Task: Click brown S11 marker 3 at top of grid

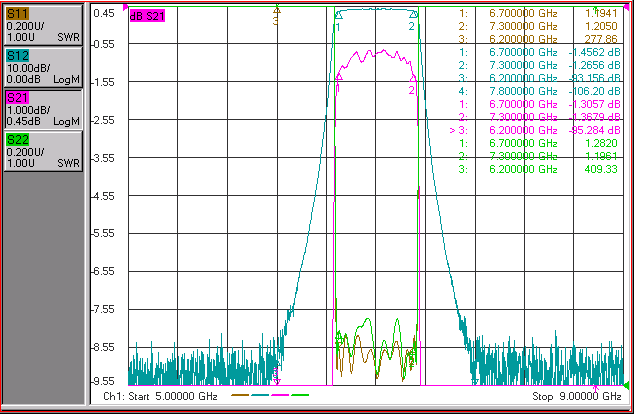Action: (277, 10)
